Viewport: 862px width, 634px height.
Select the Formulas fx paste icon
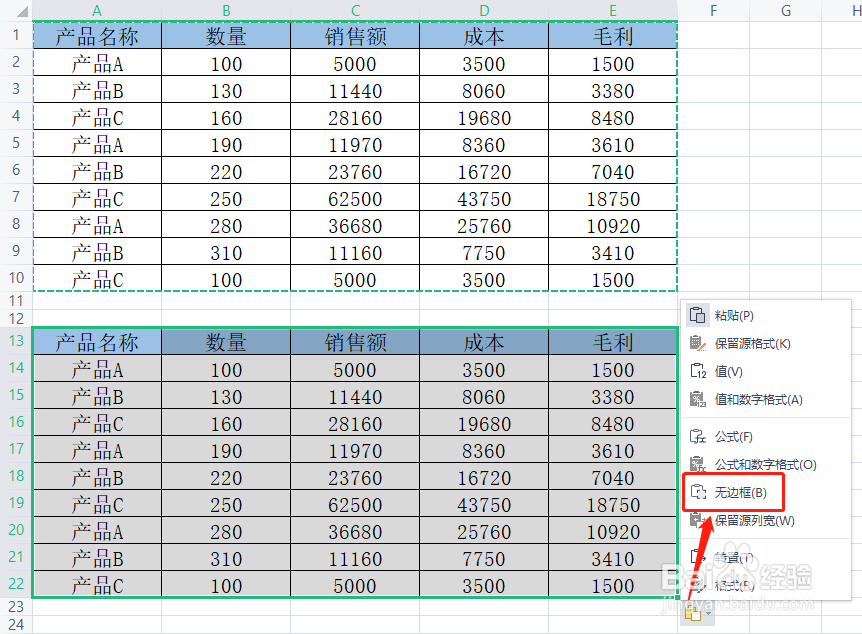coord(697,436)
